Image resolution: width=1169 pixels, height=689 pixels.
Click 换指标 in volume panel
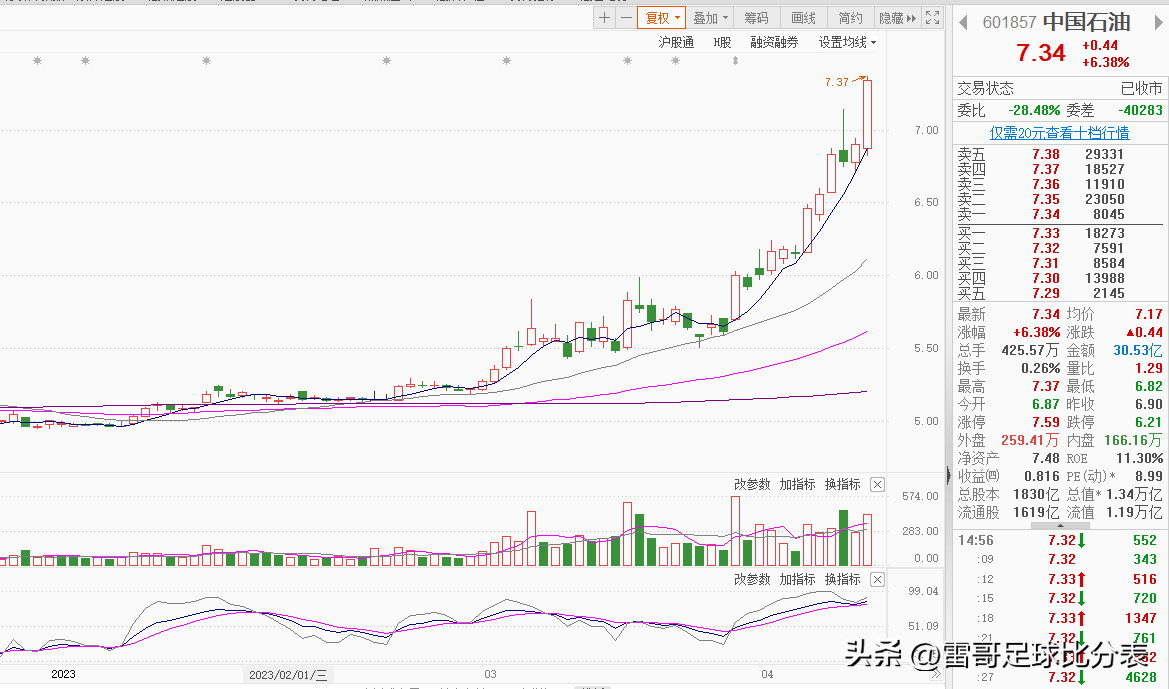842,485
